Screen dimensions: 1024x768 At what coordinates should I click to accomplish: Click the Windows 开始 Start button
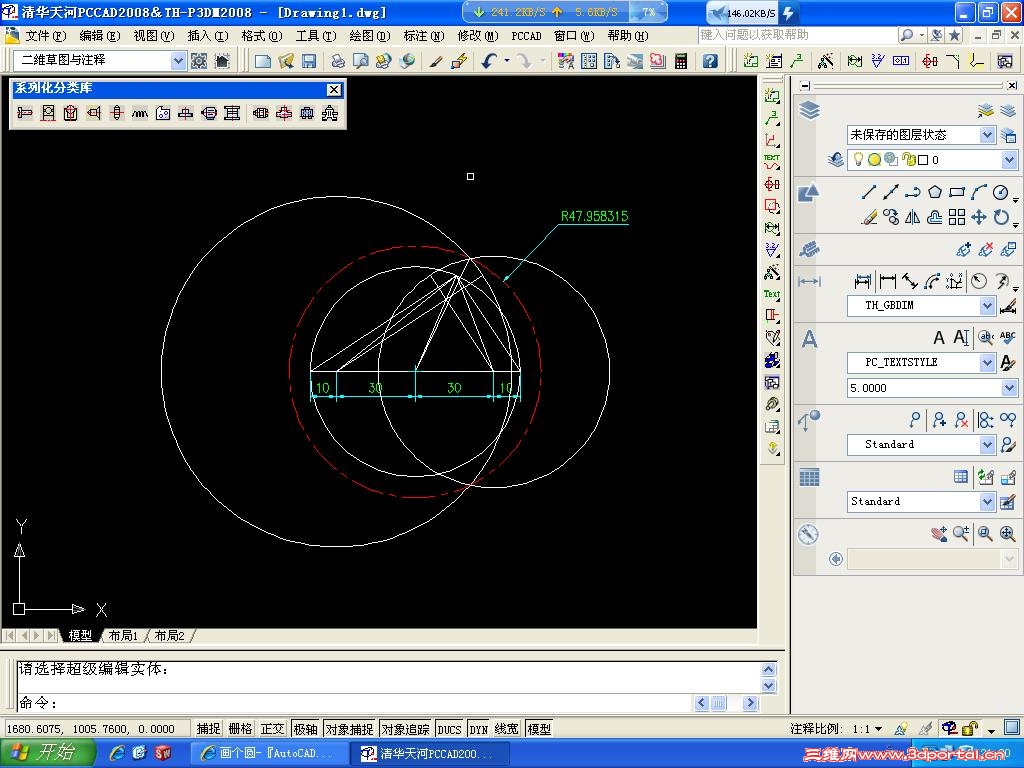coord(48,753)
